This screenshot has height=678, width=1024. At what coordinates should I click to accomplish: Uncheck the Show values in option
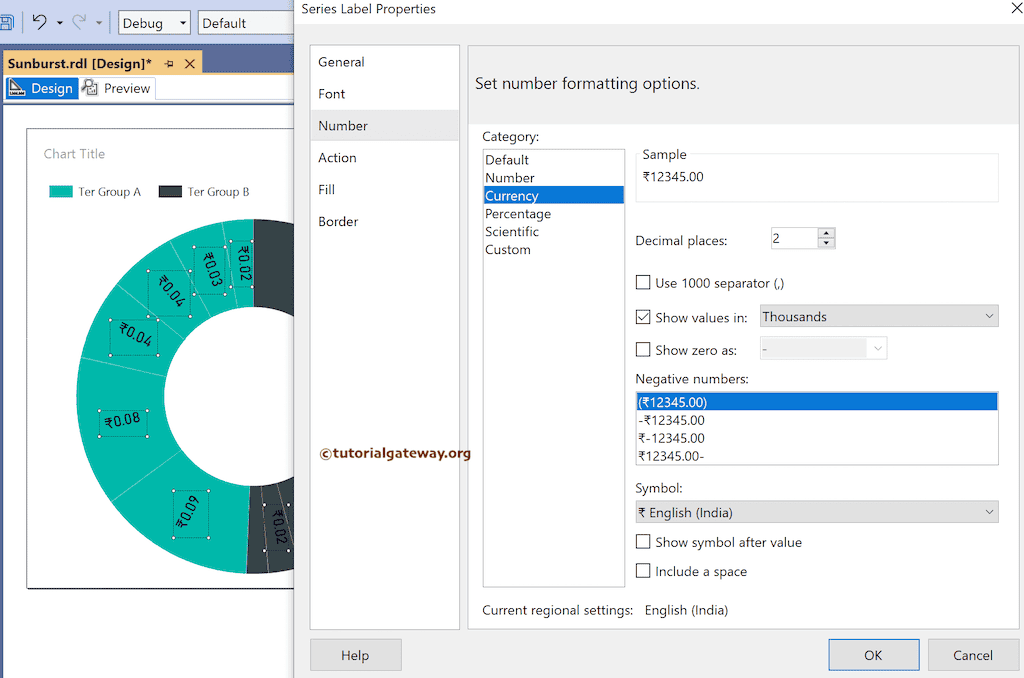pos(643,316)
